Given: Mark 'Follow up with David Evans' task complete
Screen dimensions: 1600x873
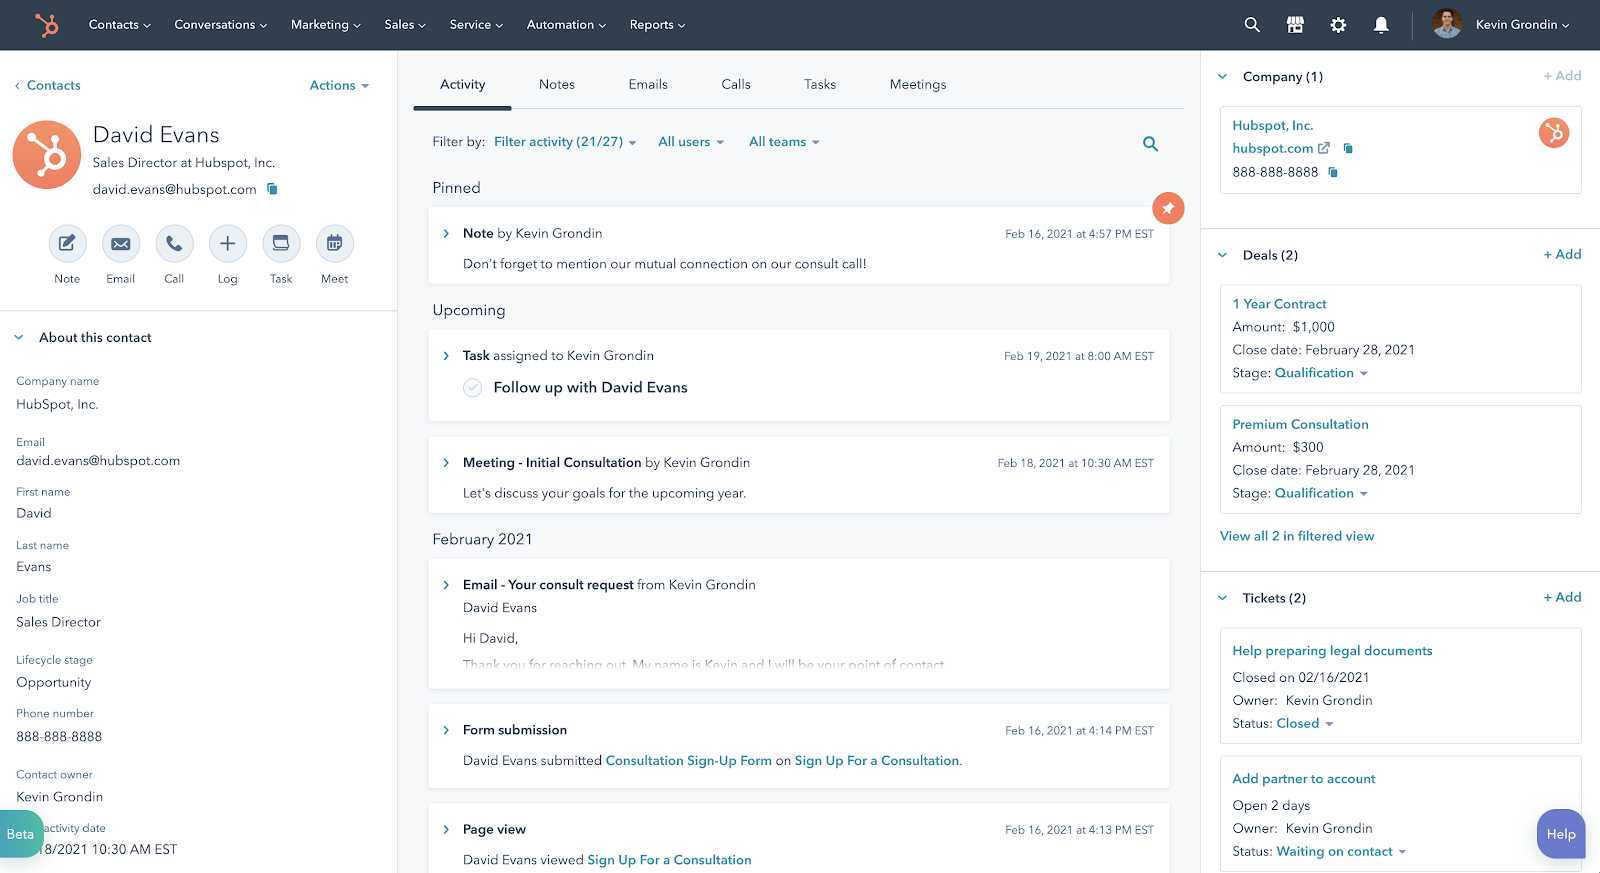Looking at the screenshot, I should click(473, 388).
